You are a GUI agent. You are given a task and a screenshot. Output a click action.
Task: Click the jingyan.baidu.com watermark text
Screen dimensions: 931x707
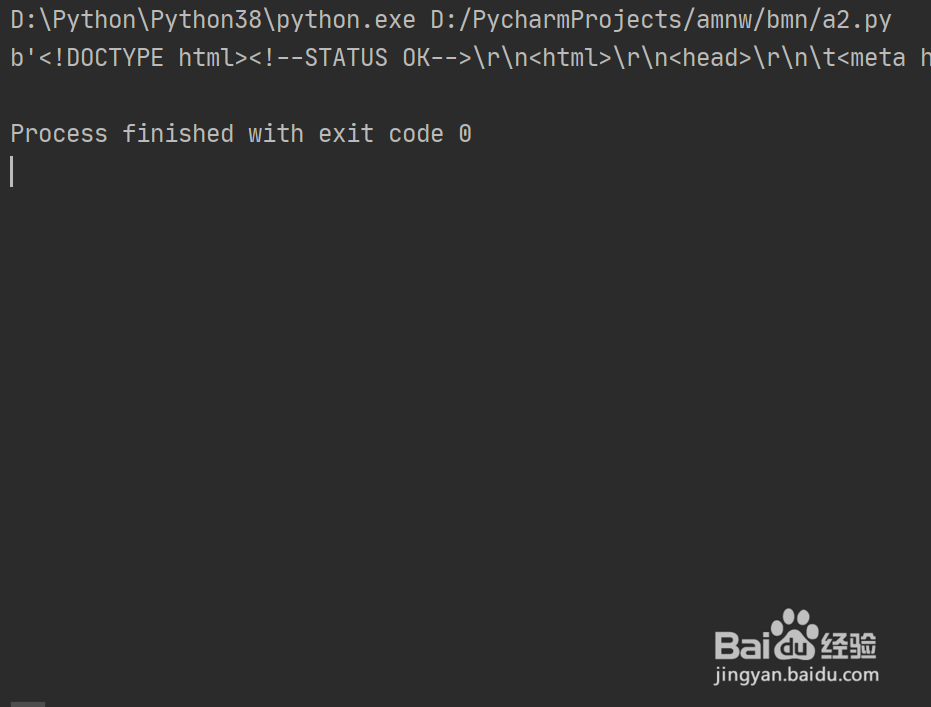pyautogui.click(x=796, y=675)
